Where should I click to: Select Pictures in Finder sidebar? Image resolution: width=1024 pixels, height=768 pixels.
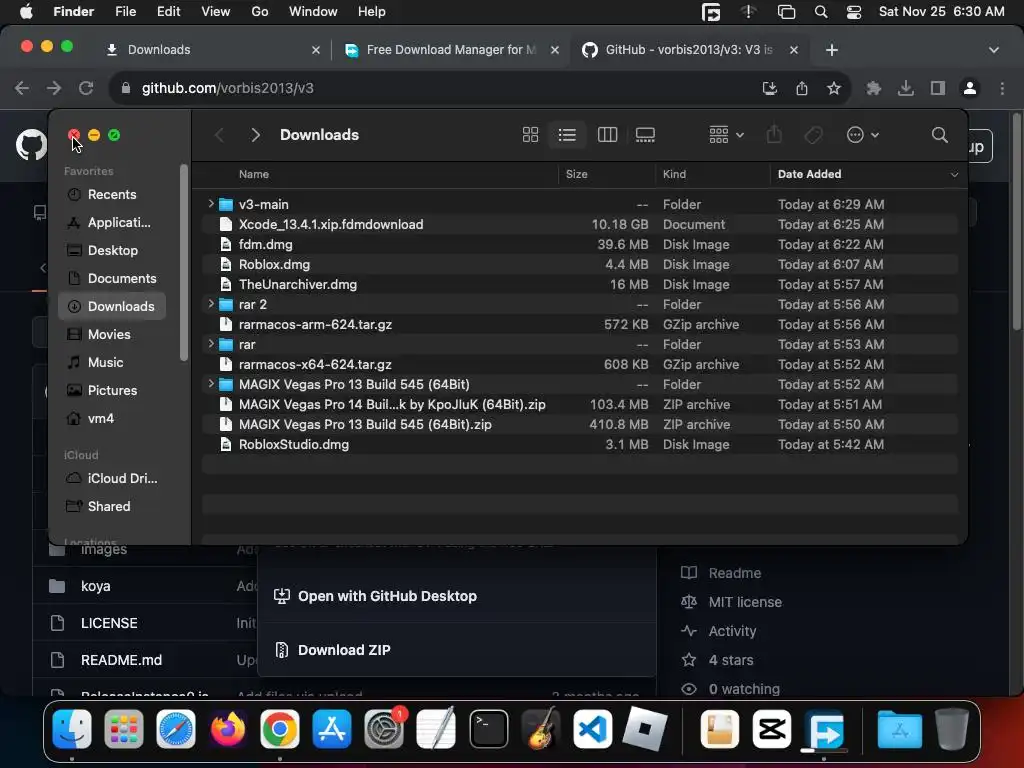coord(112,391)
